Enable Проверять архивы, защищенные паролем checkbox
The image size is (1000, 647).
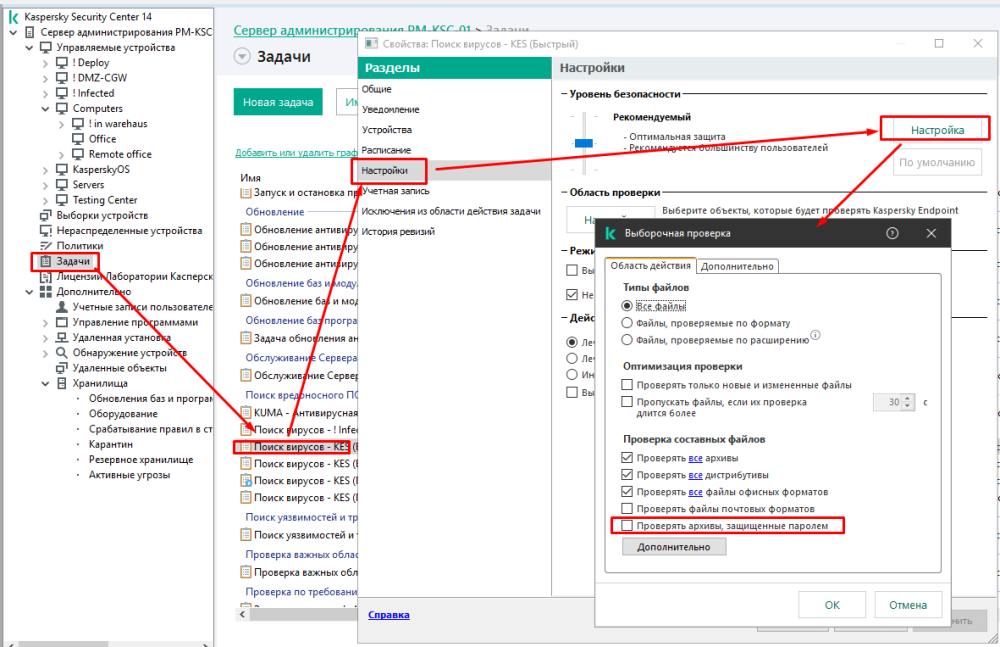[627, 525]
